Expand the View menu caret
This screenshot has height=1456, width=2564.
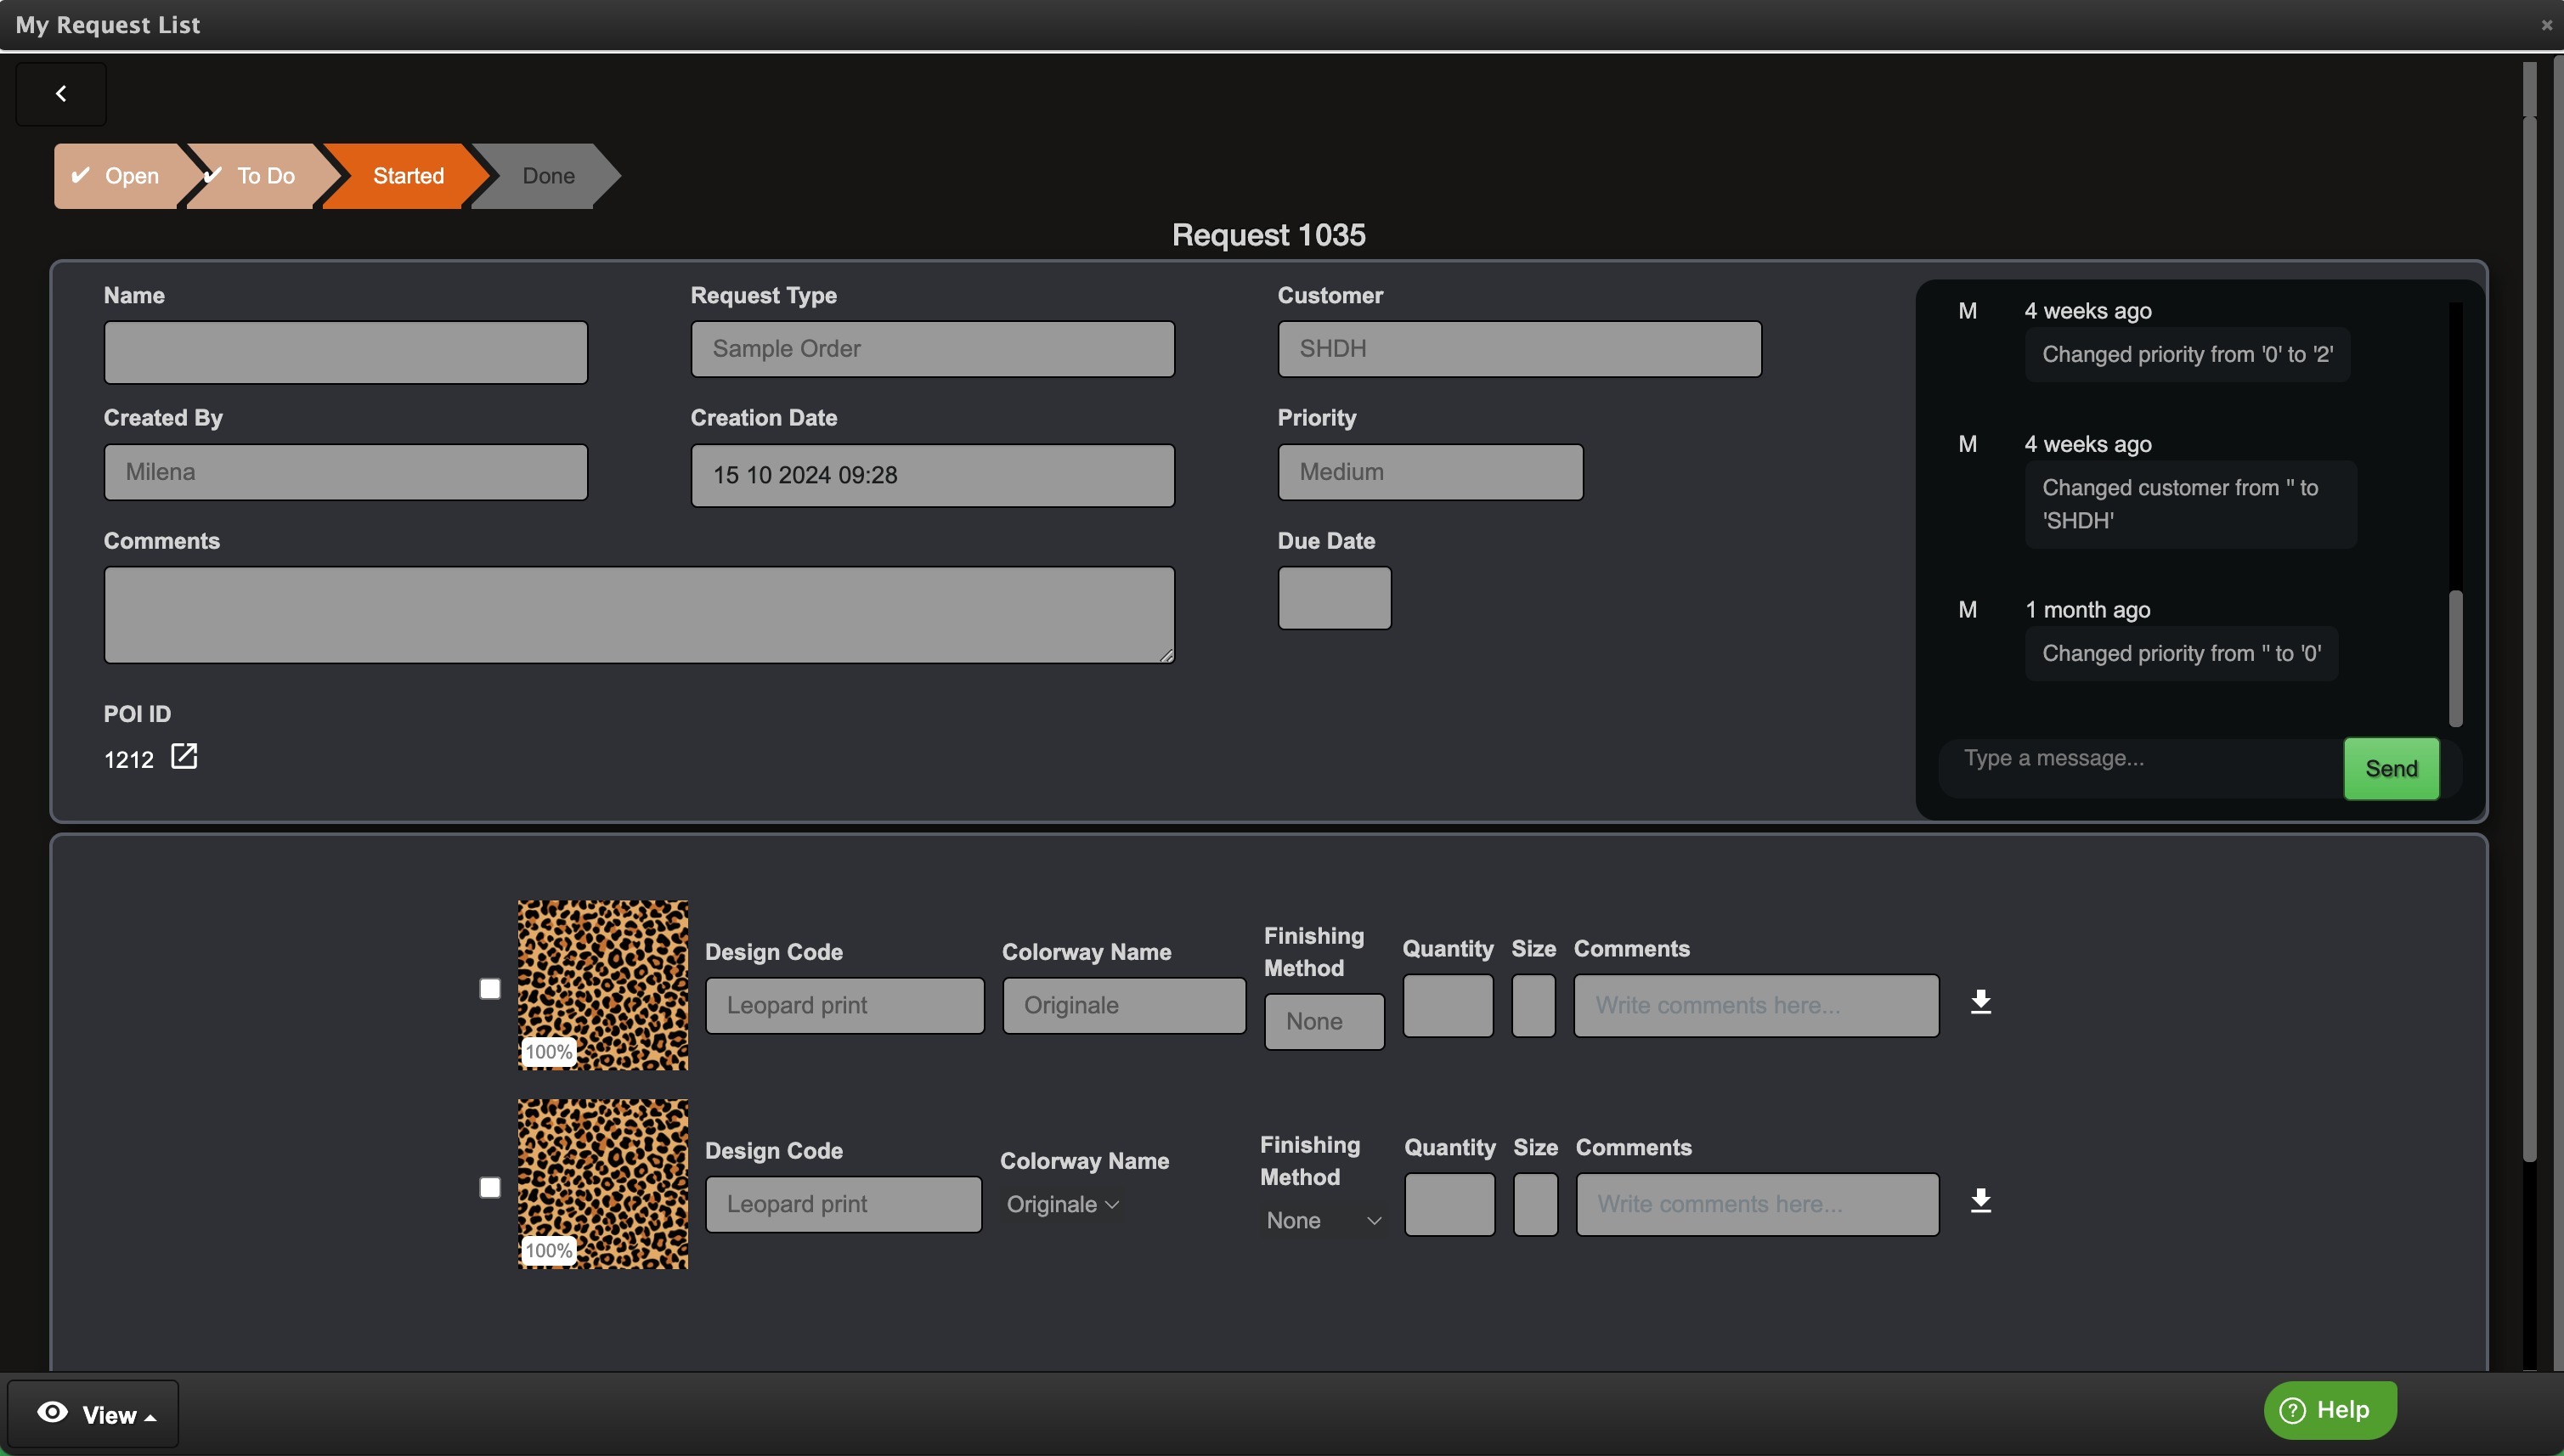(150, 1417)
